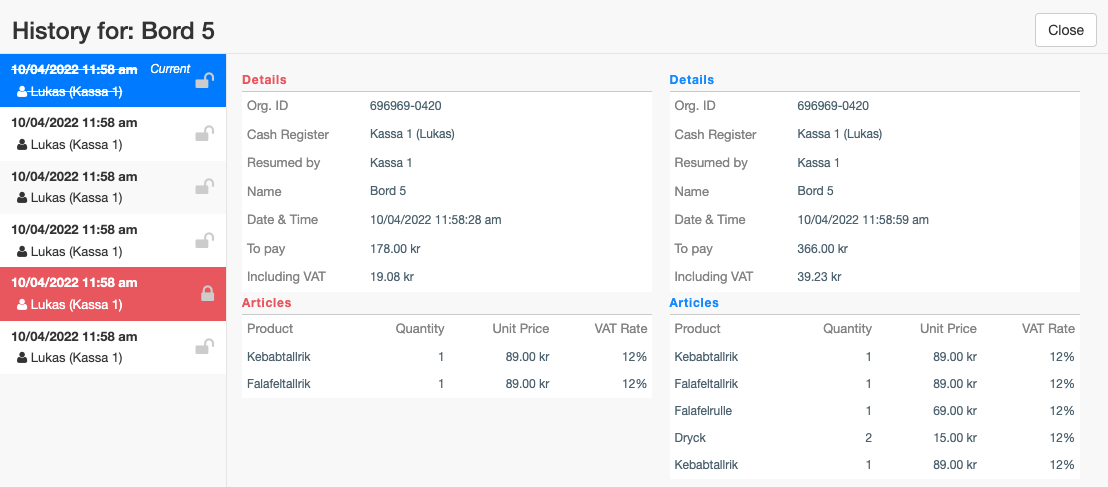Click the '15.00 kr' unit price
The image size is (1108, 487).
tap(953, 438)
